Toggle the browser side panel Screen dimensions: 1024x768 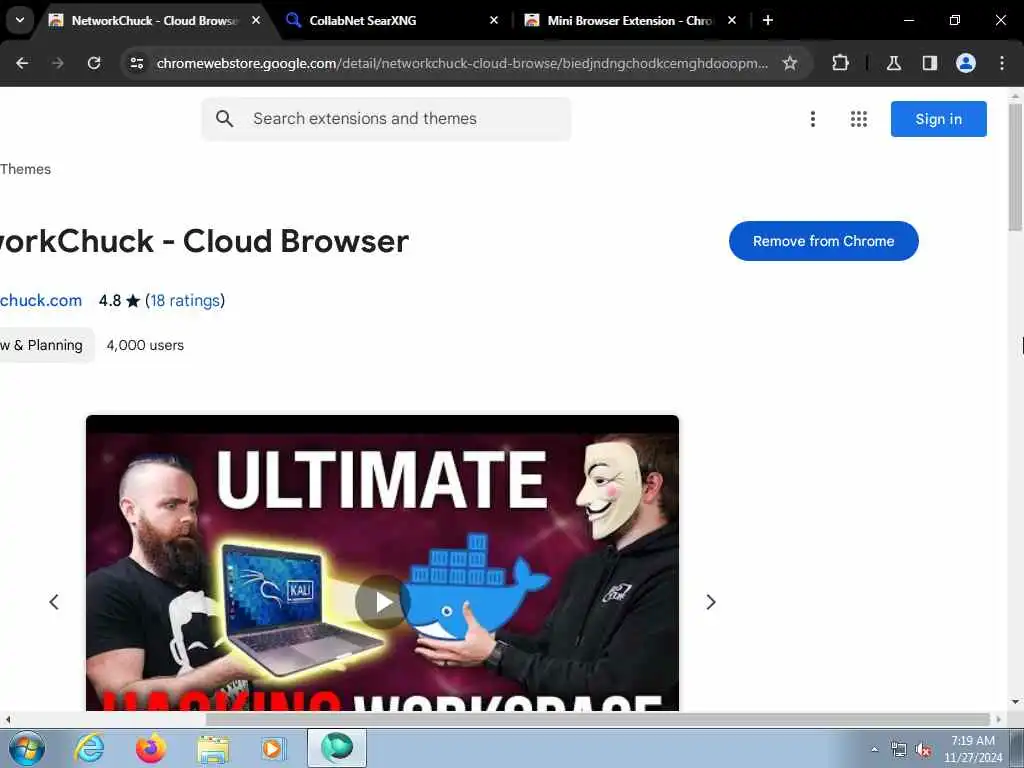(x=930, y=63)
